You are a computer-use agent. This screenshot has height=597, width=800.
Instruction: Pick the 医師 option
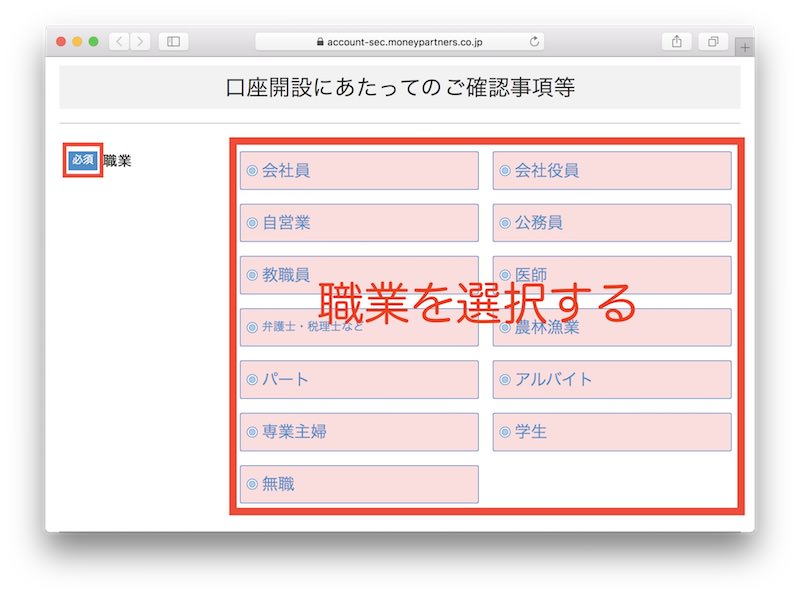coord(612,275)
